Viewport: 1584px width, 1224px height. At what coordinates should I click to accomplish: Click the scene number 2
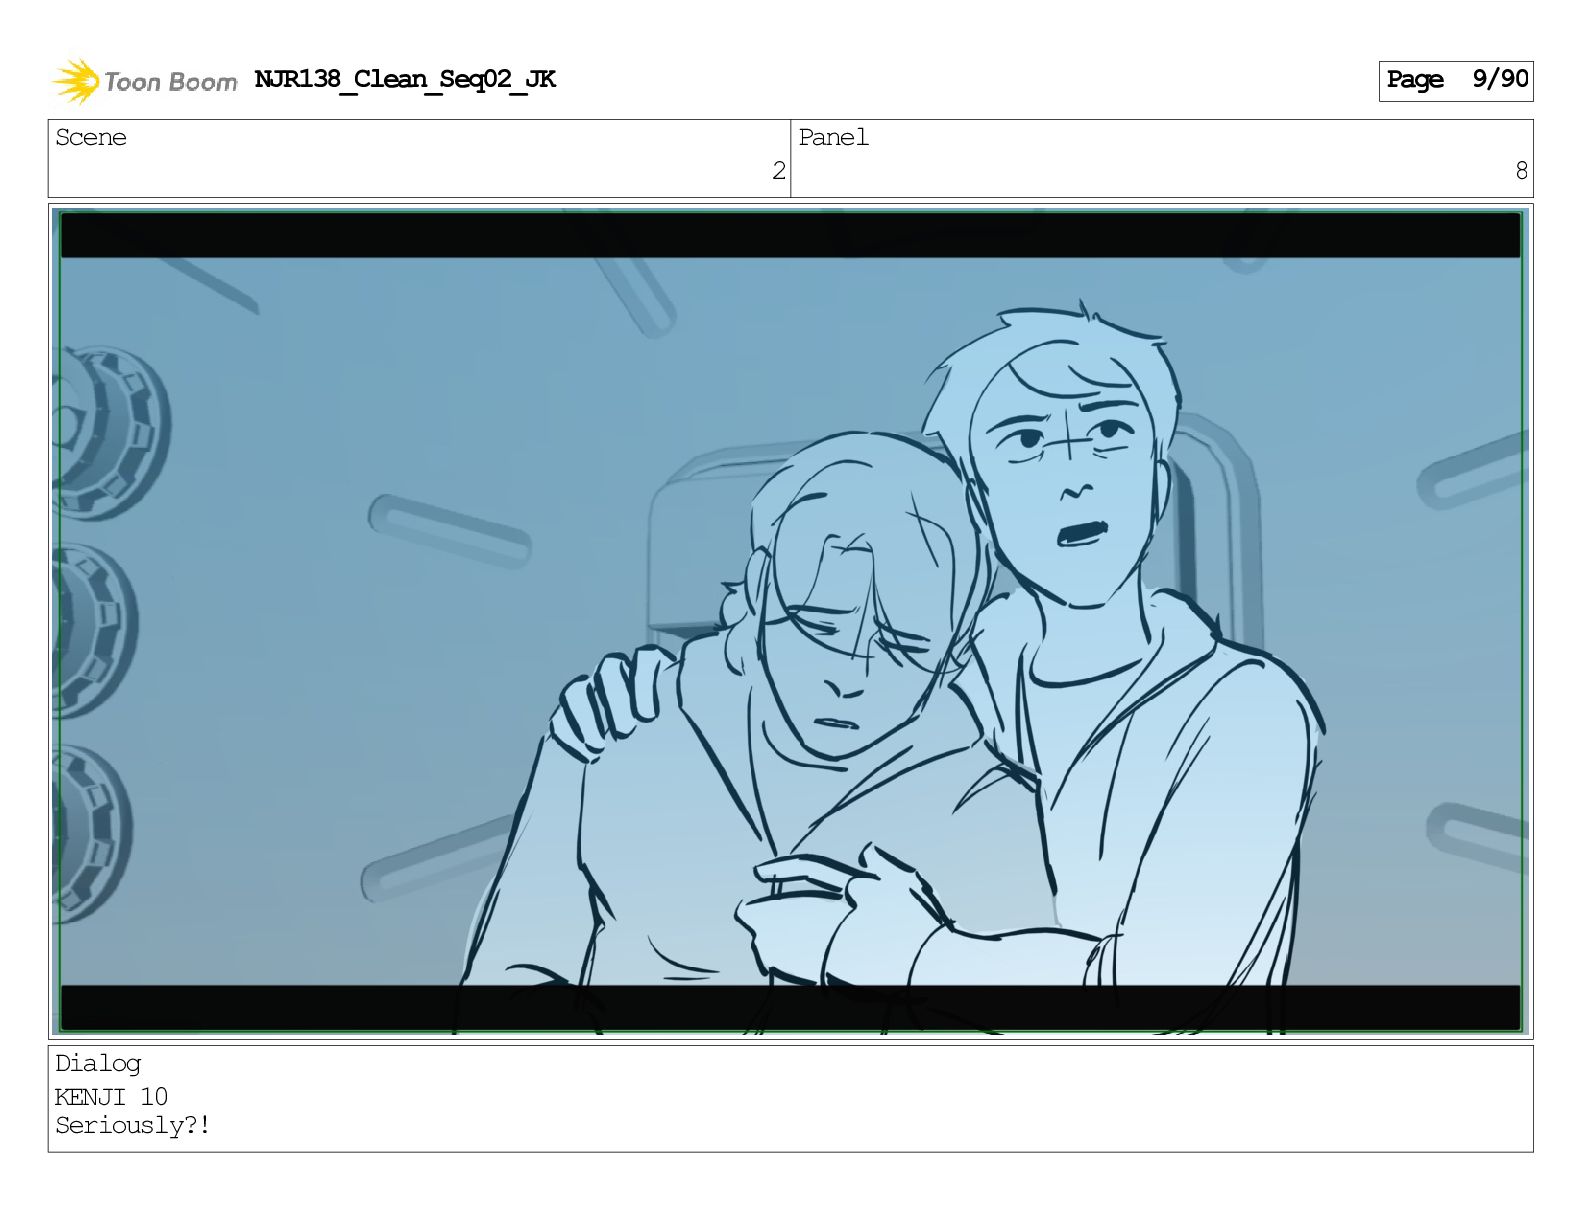click(x=778, y=171)
